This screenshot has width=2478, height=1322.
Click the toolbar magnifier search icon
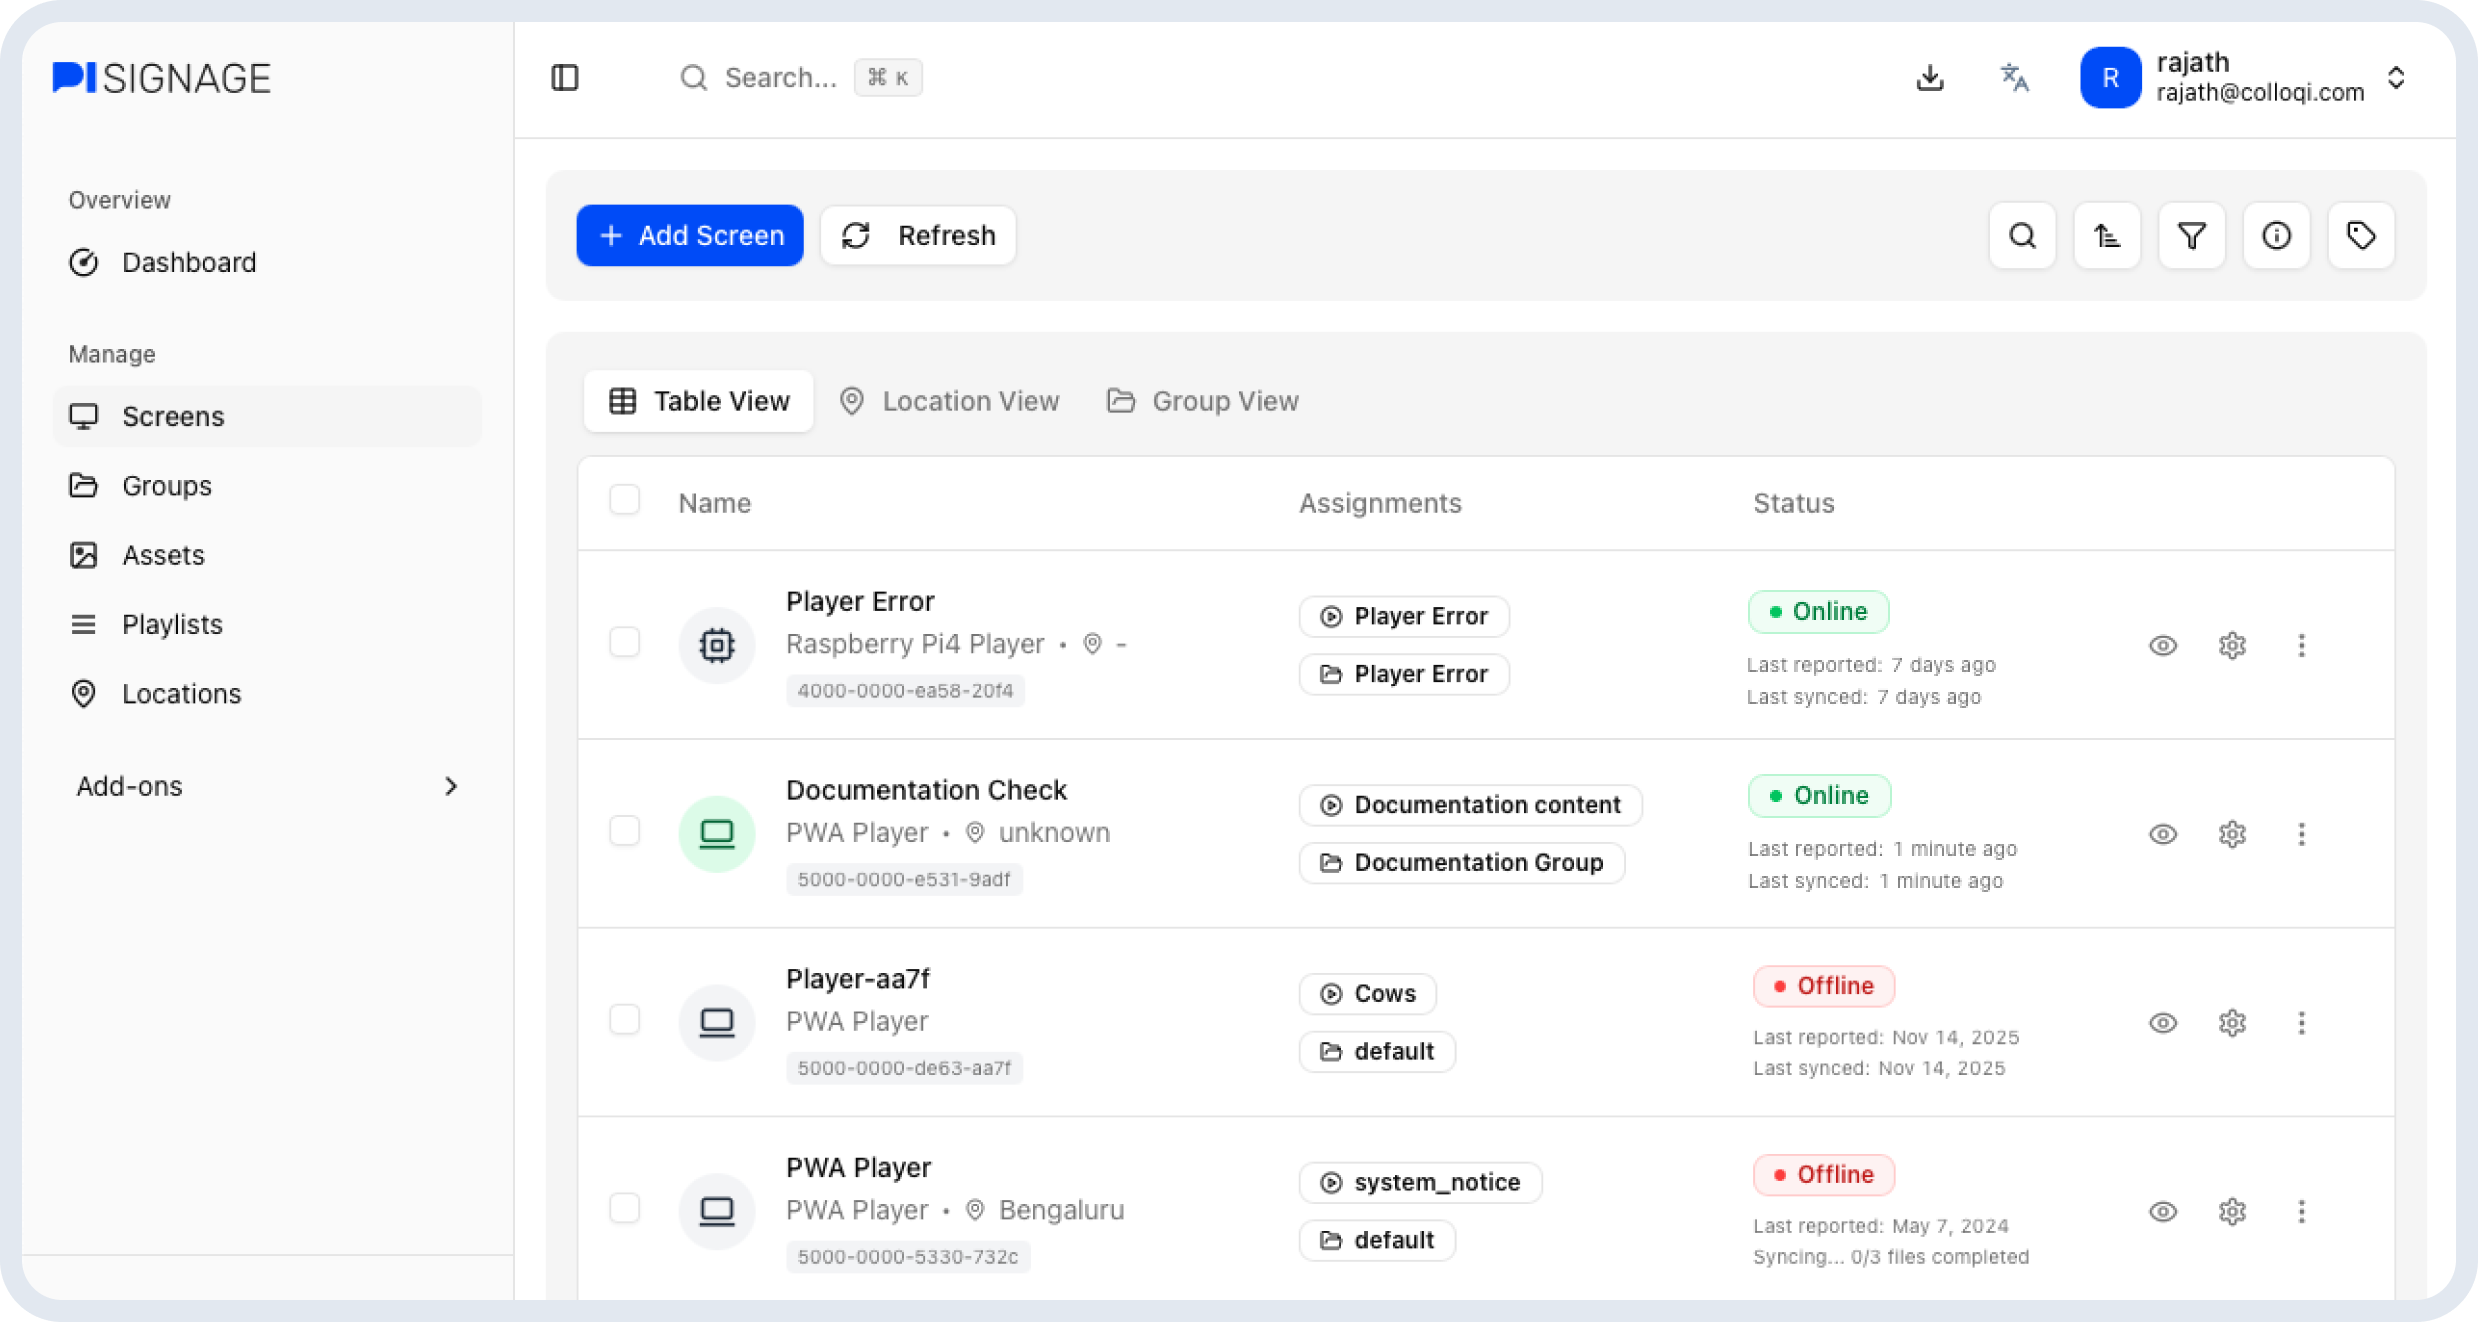2022,236
